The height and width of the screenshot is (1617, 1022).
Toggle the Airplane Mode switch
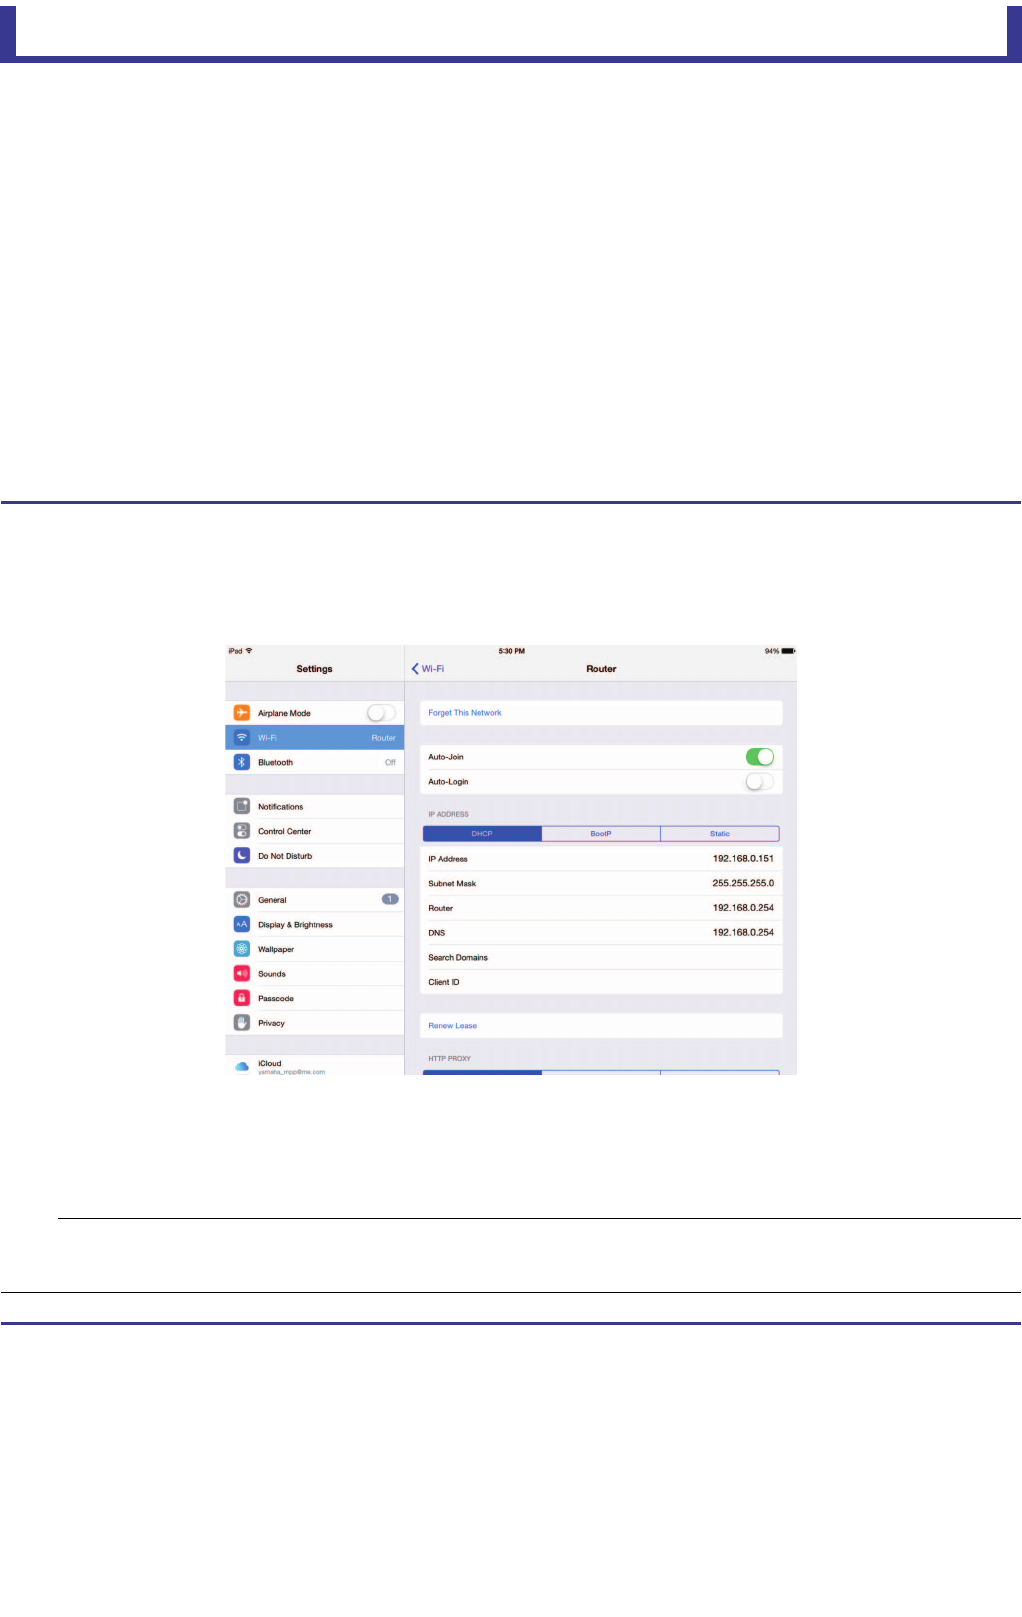[381, 713]
